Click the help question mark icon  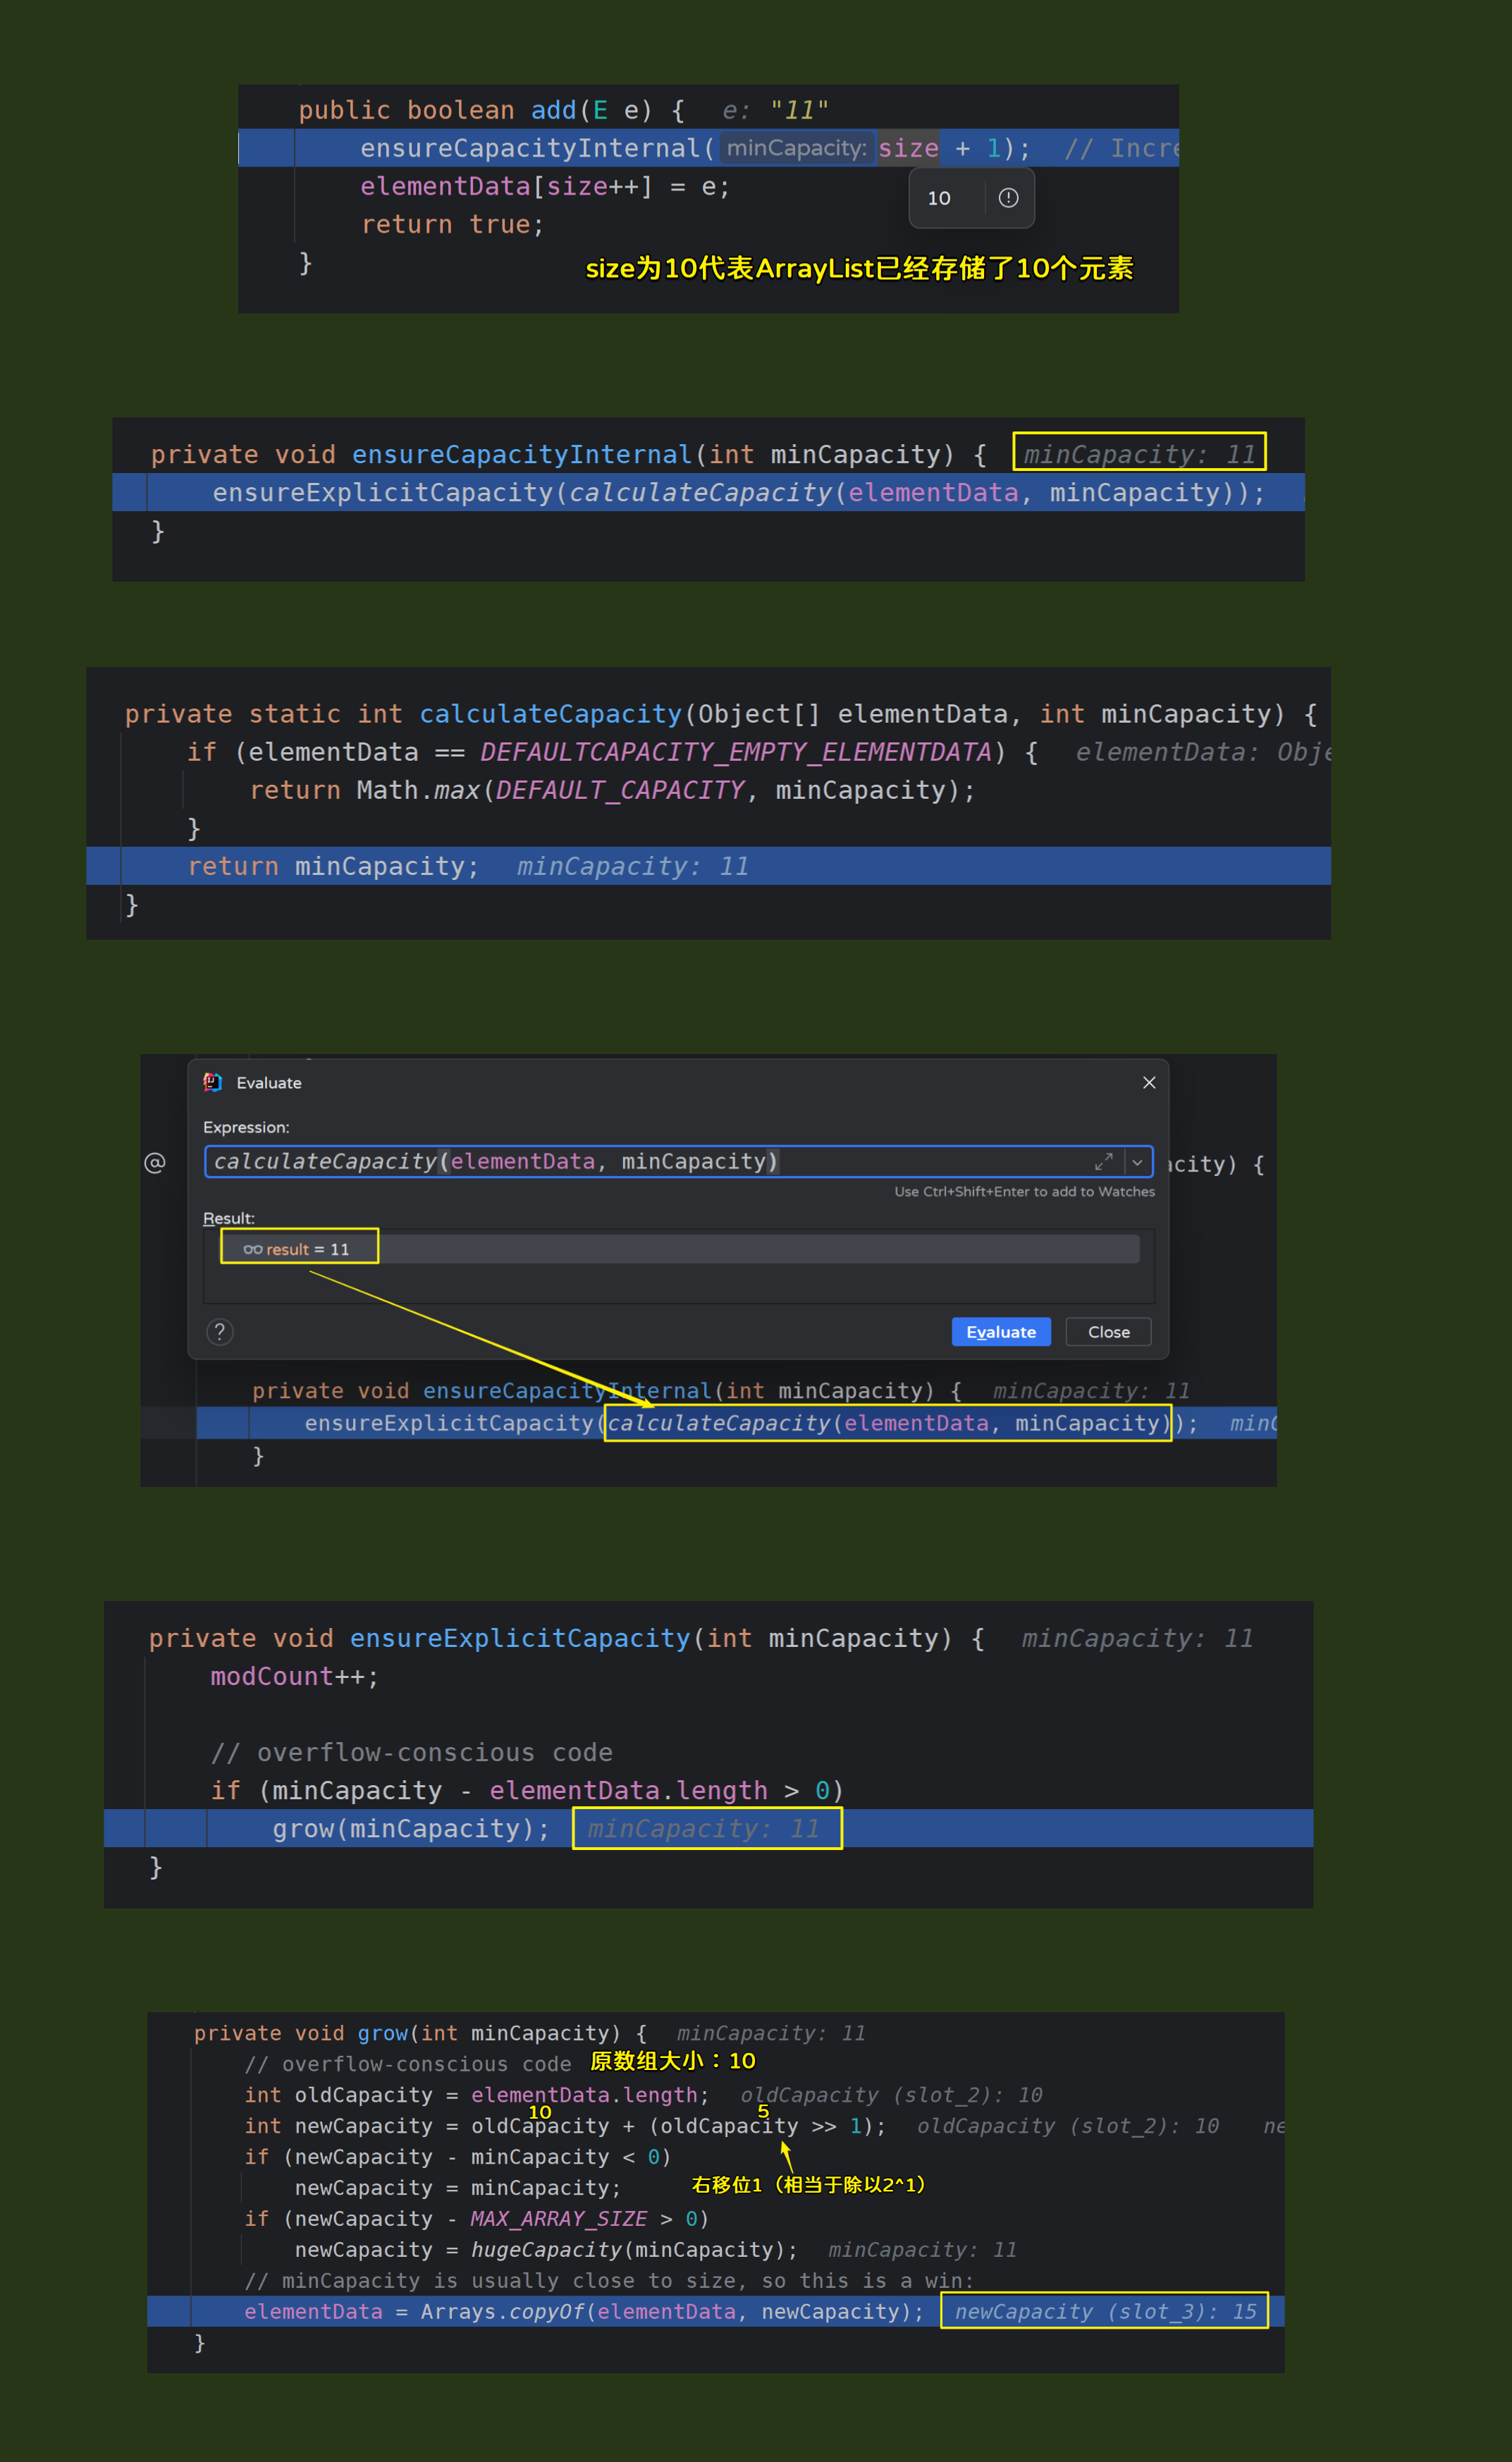pos(220,1332)
